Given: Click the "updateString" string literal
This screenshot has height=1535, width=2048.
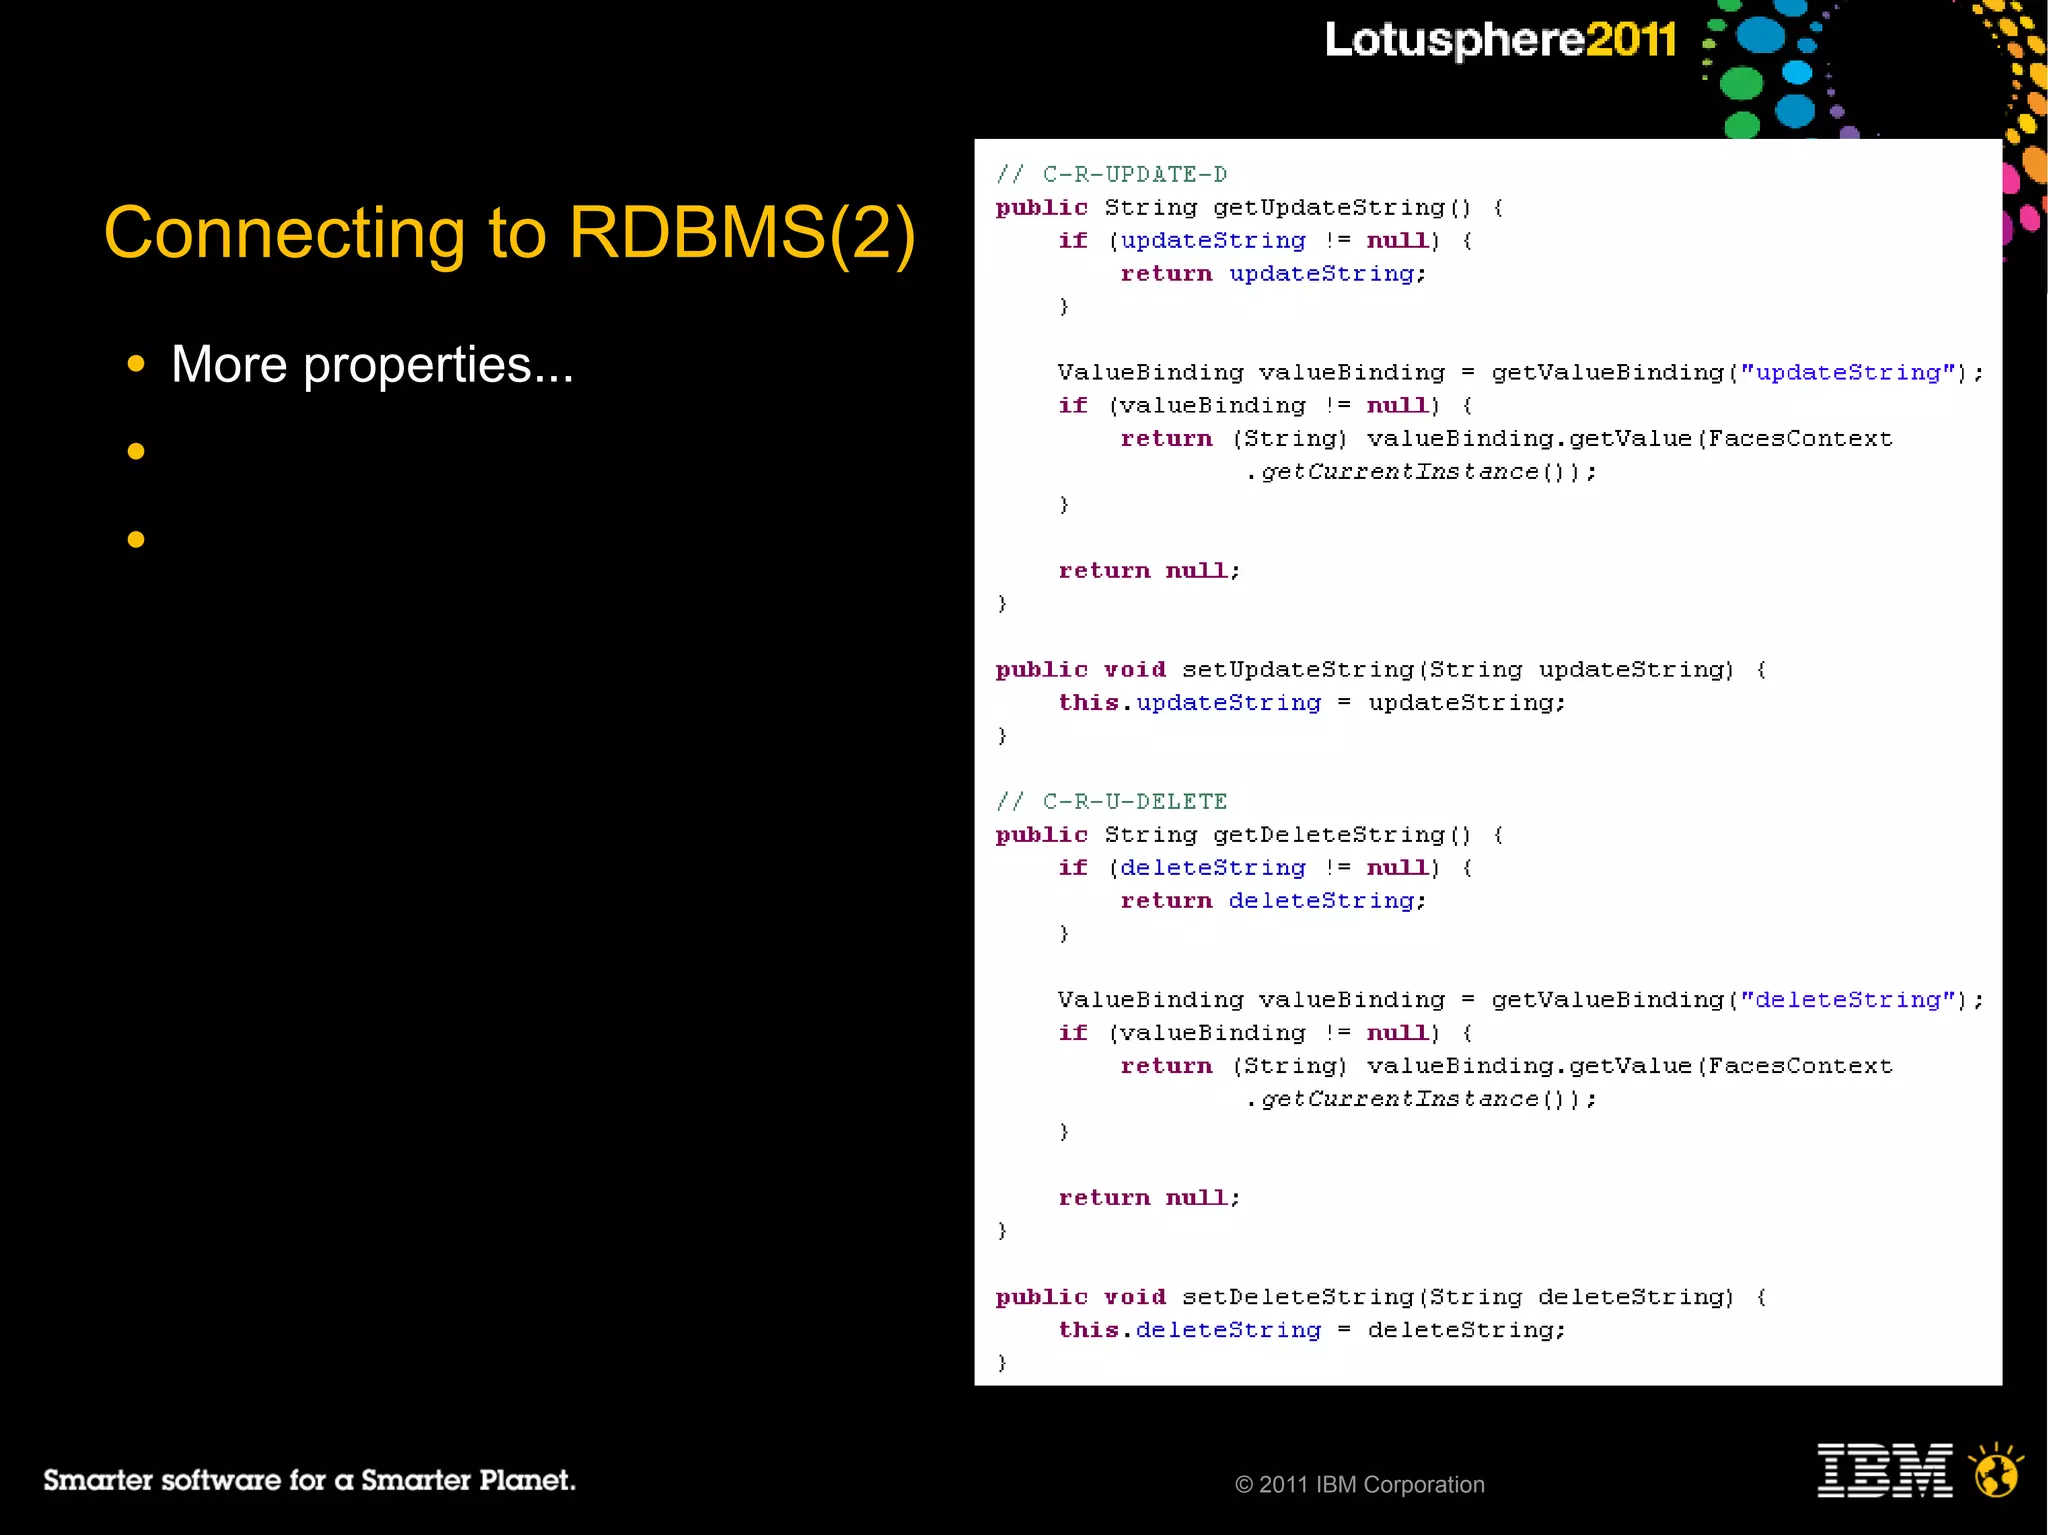Looking at the screenshot, I should click(x=1847, y=372).
